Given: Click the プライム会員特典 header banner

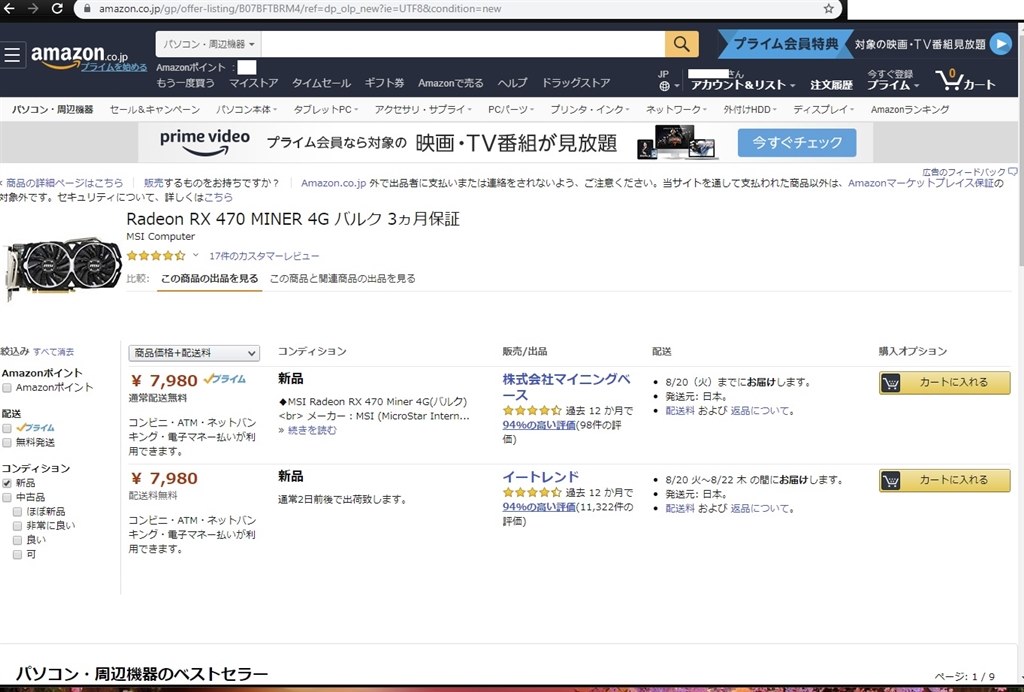Looking at the screenshot, I should [x=786, y=44].
